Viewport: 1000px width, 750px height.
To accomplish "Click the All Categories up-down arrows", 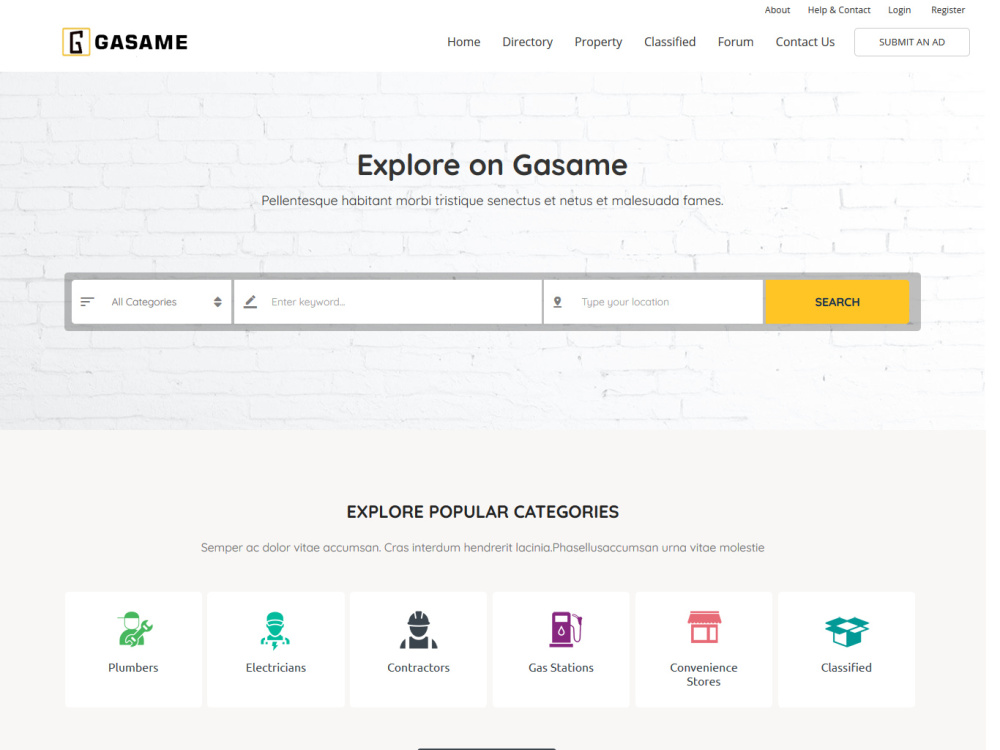I will tap(217, 302).
